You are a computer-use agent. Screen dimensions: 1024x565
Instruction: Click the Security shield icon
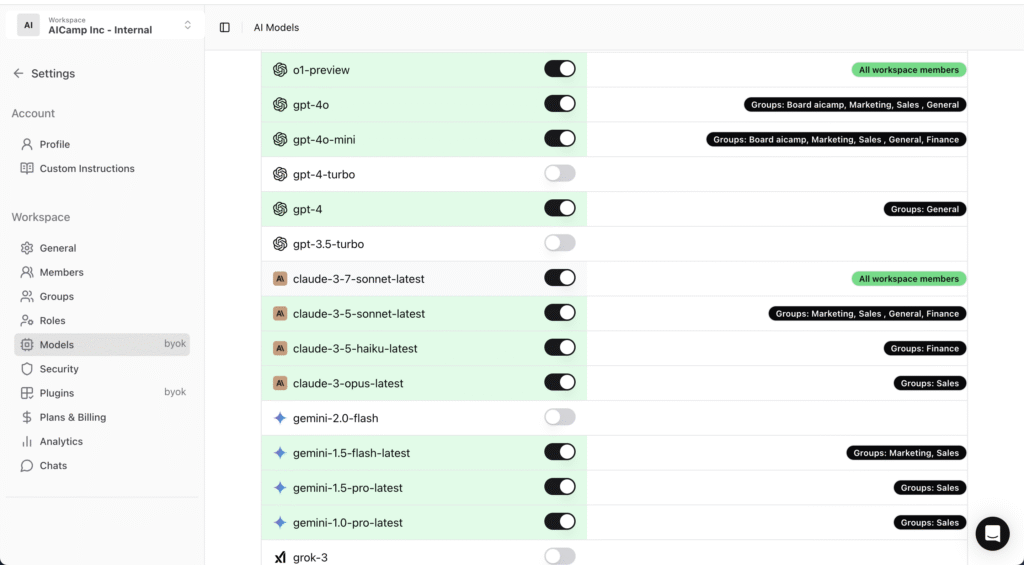[x=27, y=368]
